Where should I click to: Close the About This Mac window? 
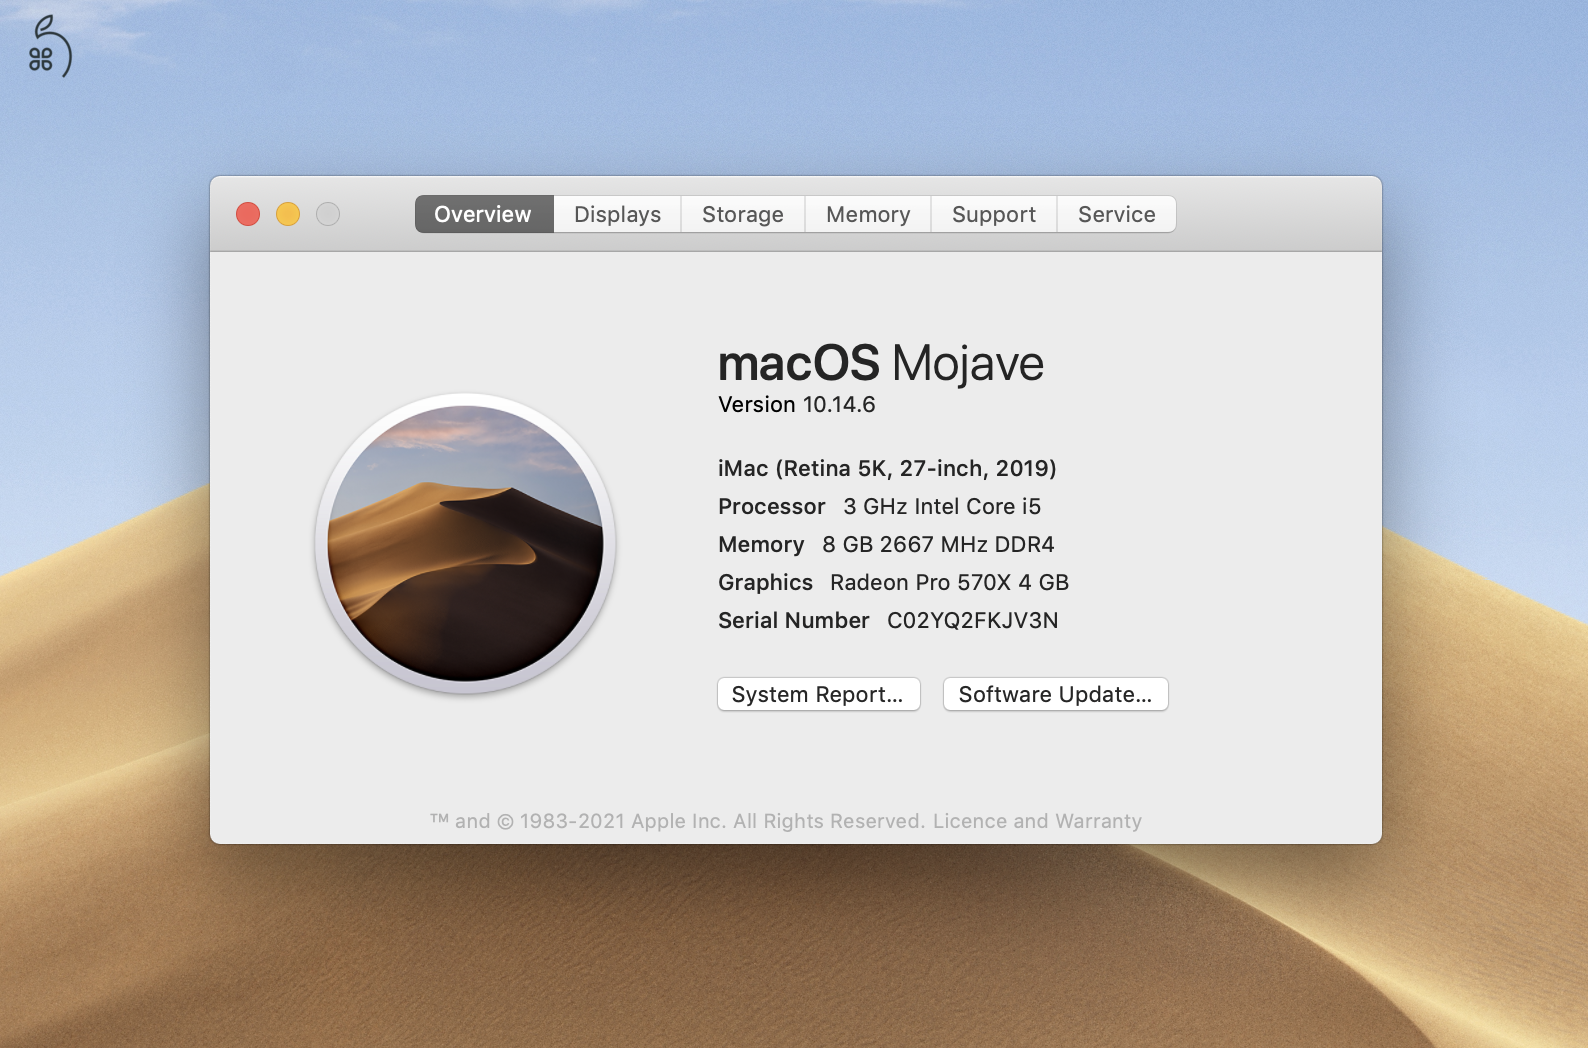(248, 214)
